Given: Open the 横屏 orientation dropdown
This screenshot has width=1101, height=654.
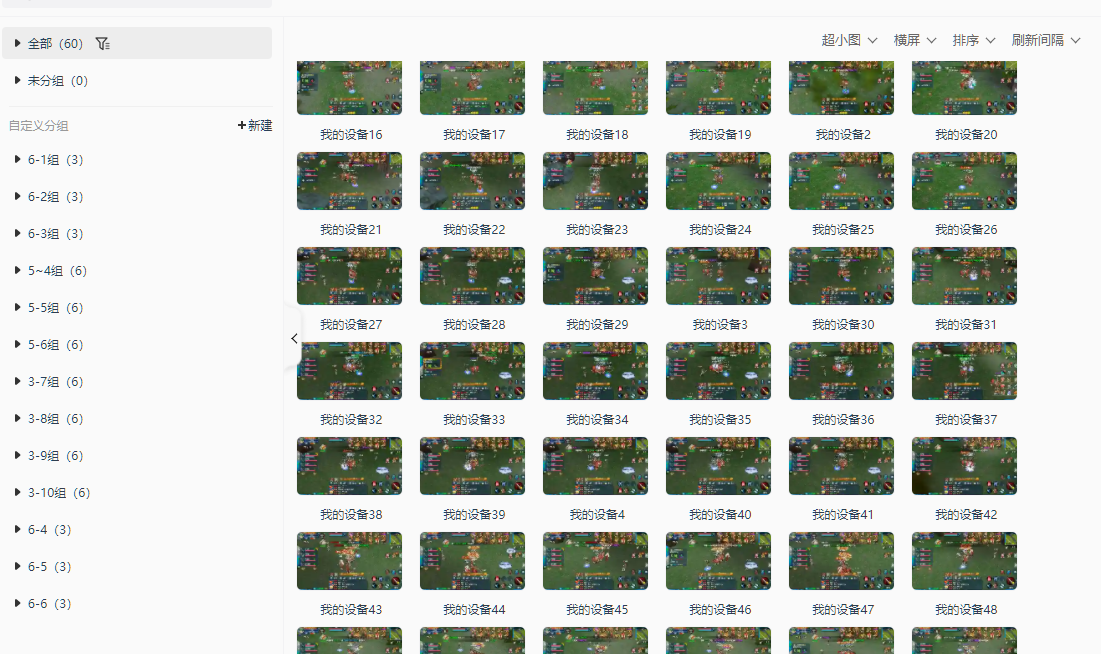Looking at the screenshot, I should 915,40.
